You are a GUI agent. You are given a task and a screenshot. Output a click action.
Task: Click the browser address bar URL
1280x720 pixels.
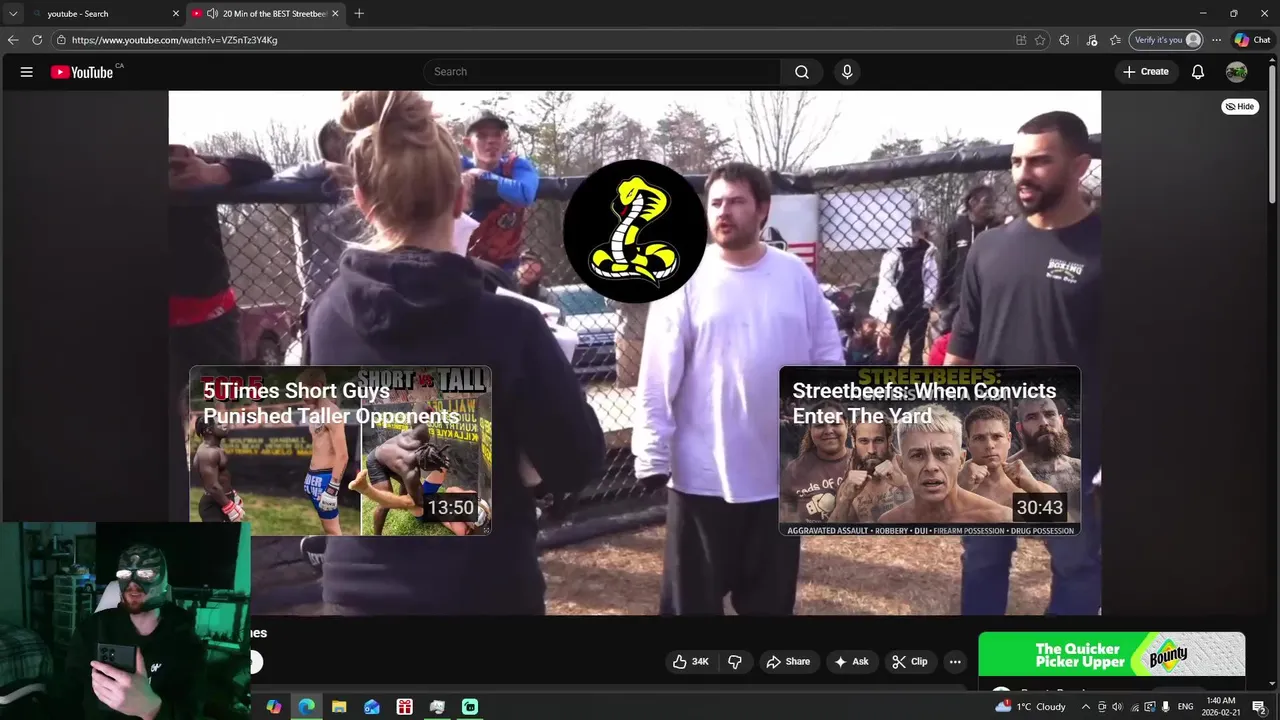(x=175, y=40)
